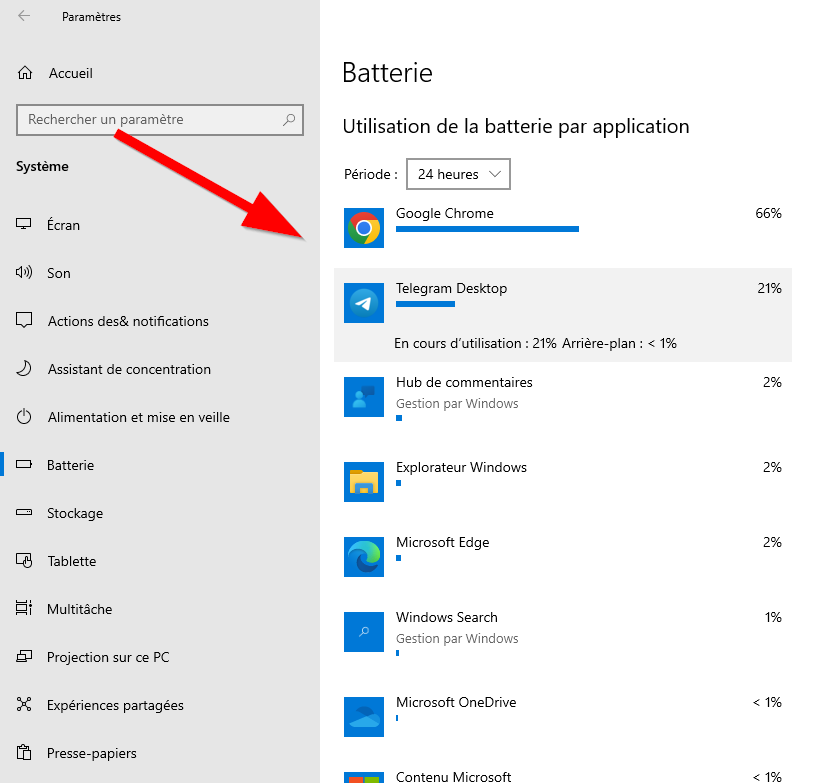Click Google Chrome's 66% value
839x783 pixels.
768,213
